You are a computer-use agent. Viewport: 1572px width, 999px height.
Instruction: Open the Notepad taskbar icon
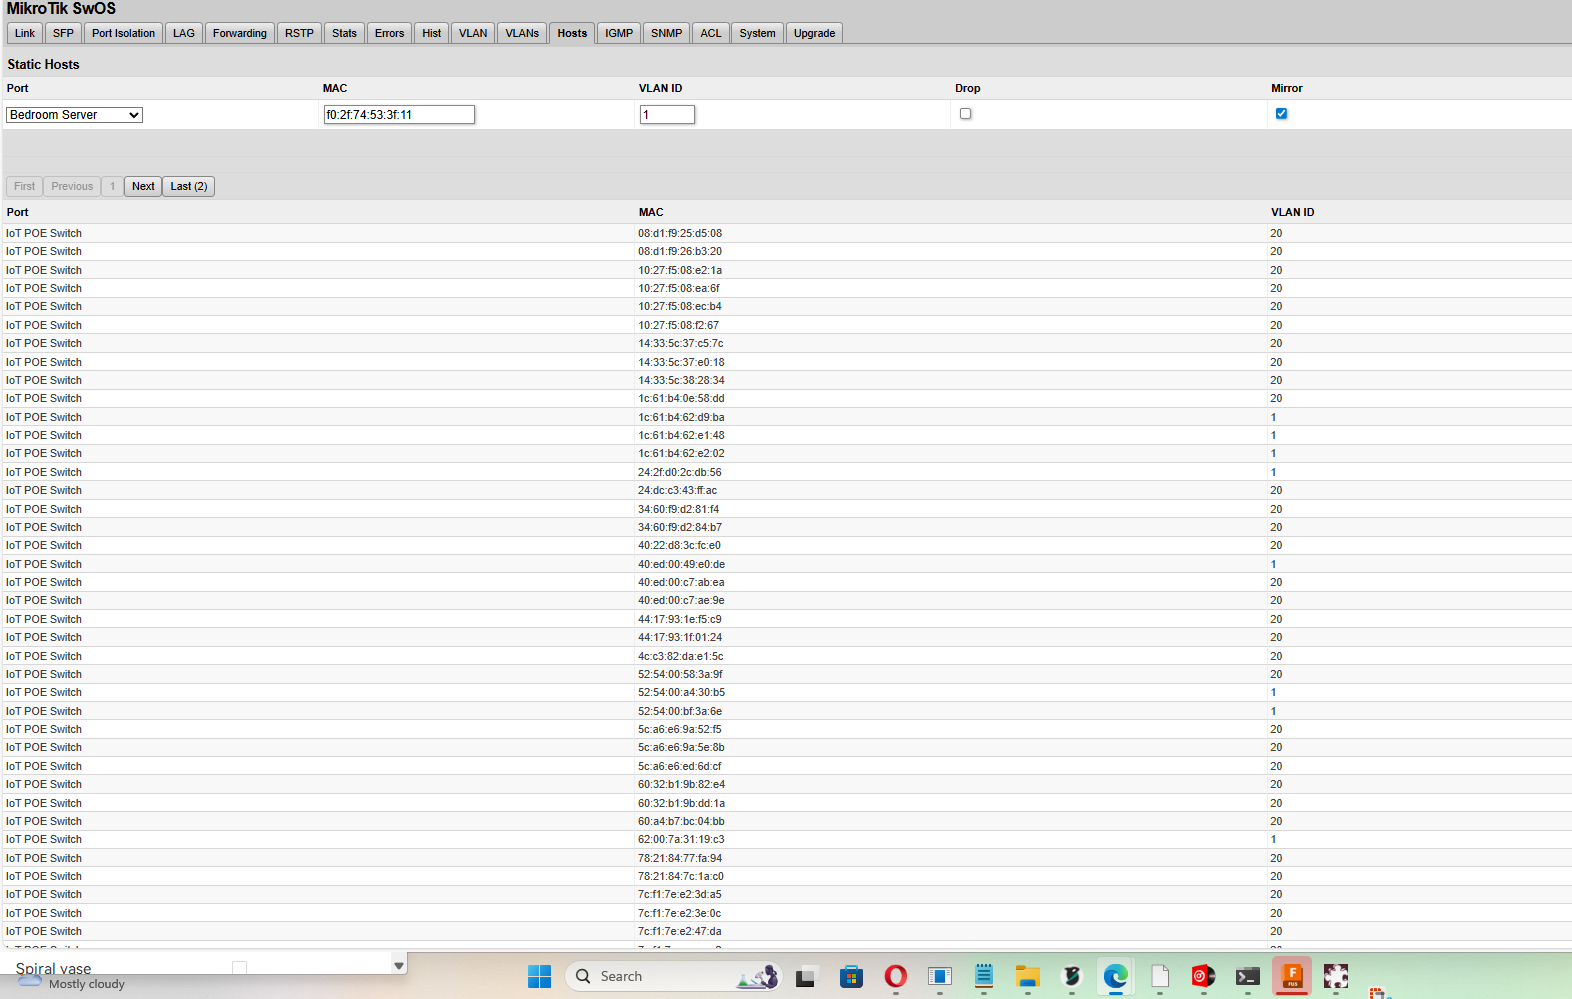click(x=983, y=976)
